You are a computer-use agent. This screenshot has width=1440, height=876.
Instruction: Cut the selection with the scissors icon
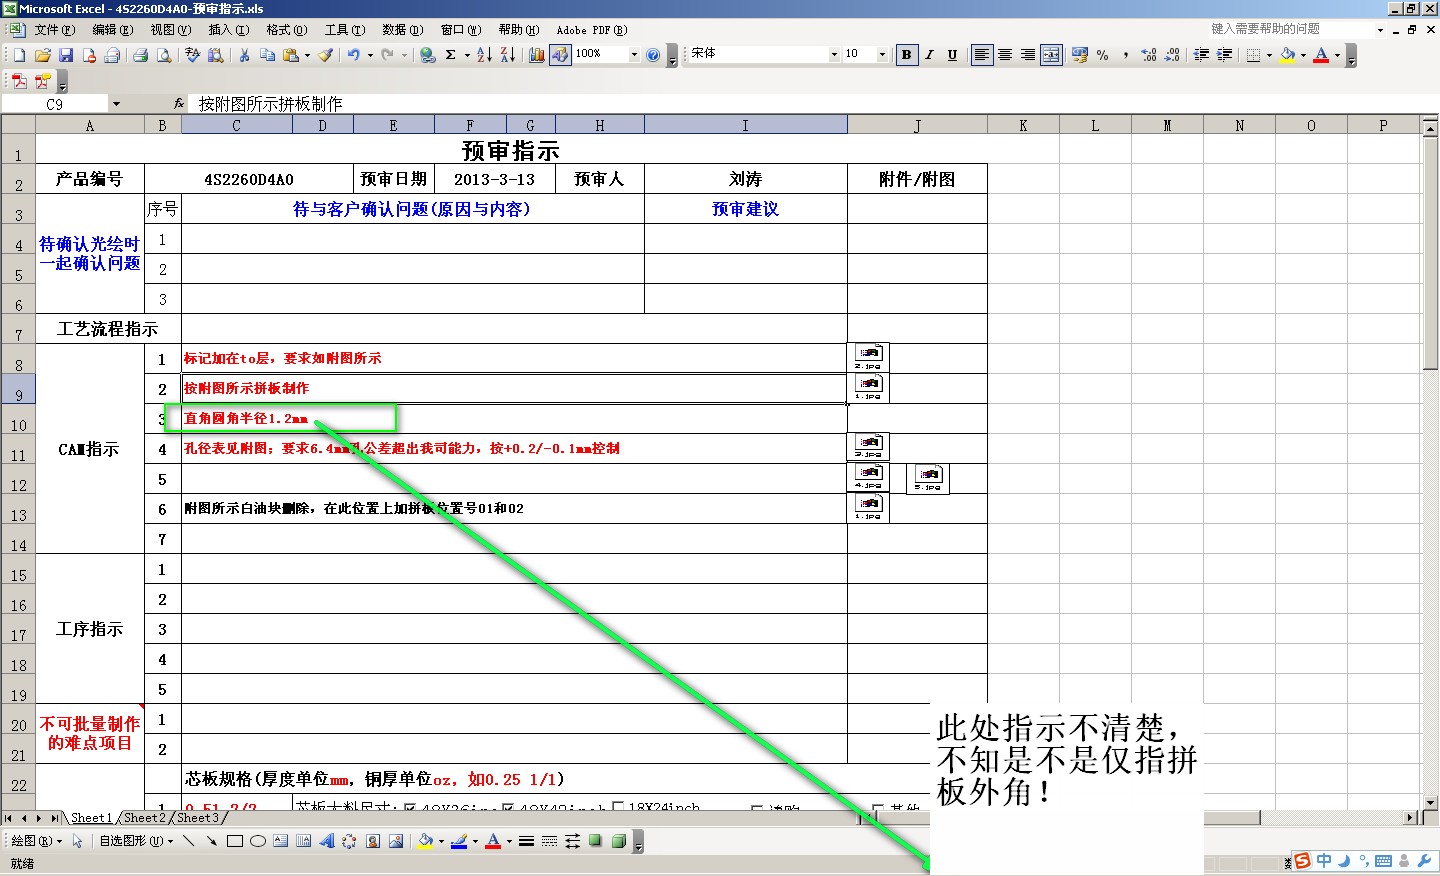coord(244,55)
